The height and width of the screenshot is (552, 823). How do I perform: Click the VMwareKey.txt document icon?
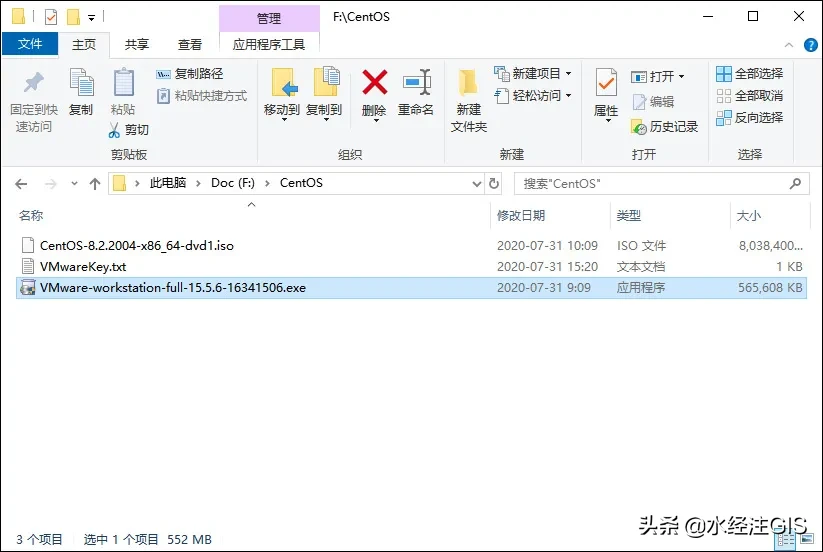(x=28, y=267)
